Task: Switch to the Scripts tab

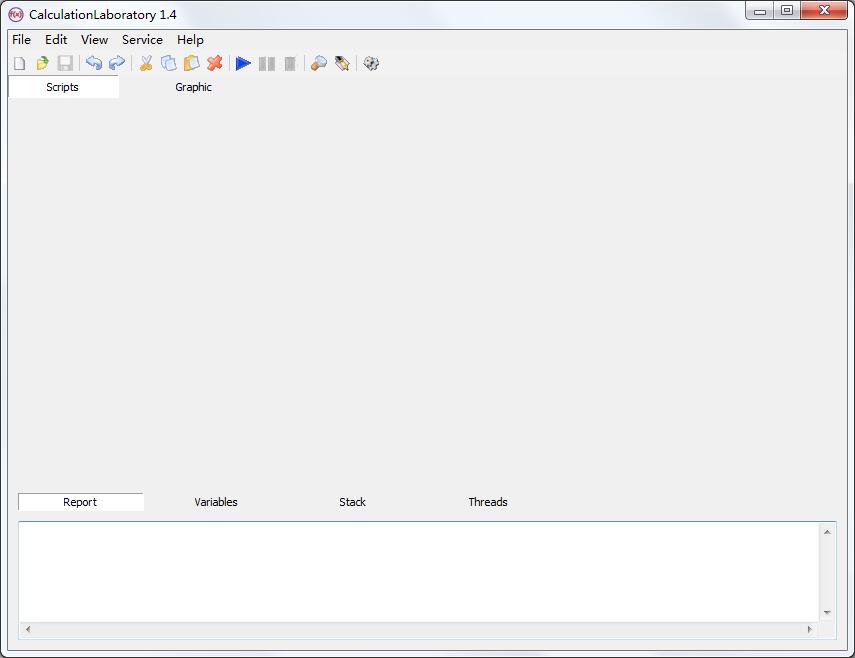Action: tap(63, 87)
